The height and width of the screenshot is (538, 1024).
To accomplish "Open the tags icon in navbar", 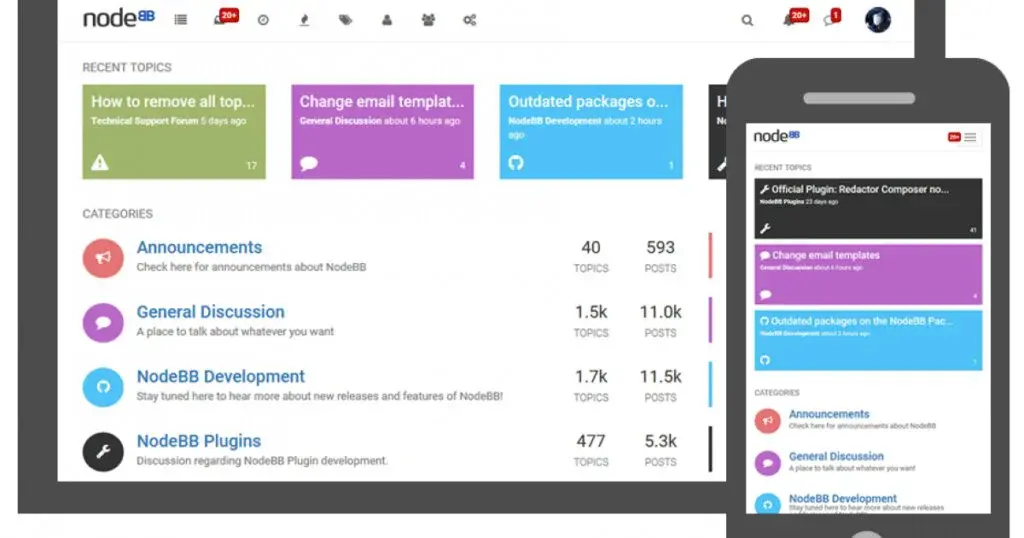I will (x=345, y=20).
